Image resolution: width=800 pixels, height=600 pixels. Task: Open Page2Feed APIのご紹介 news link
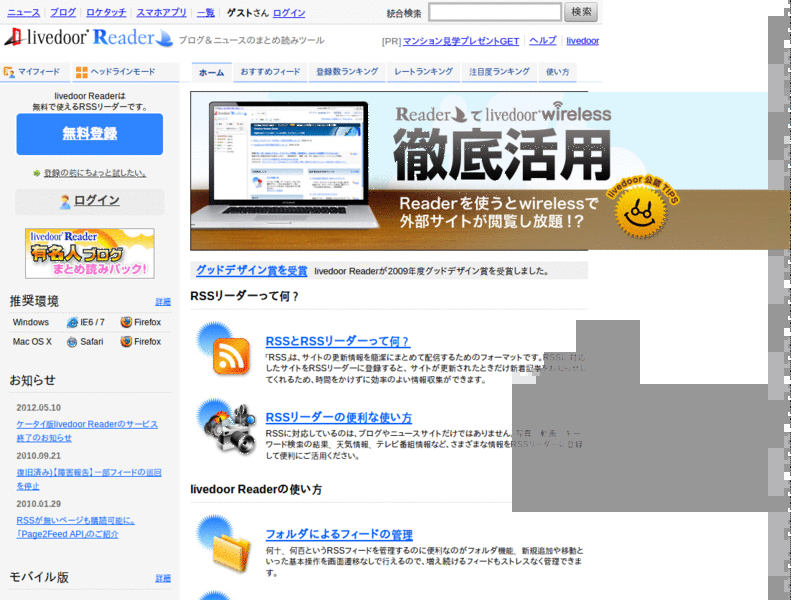(x=76, y=527)
